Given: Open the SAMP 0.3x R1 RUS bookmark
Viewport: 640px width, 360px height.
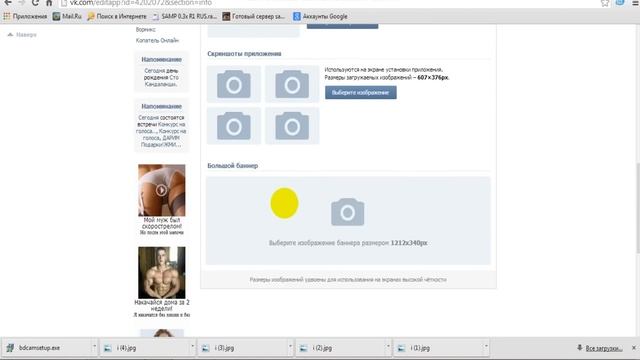Looking at the screenshot, I should [184, 16].
